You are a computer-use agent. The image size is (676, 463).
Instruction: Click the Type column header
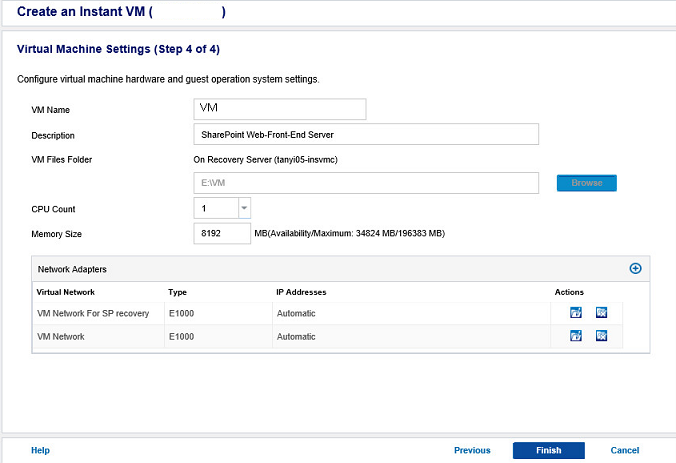(x=178, y=292)
